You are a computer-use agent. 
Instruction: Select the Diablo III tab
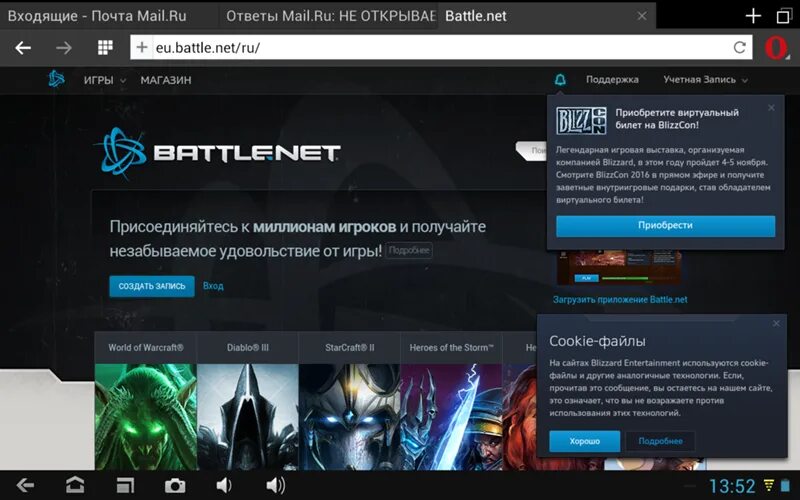click(247, 347)
